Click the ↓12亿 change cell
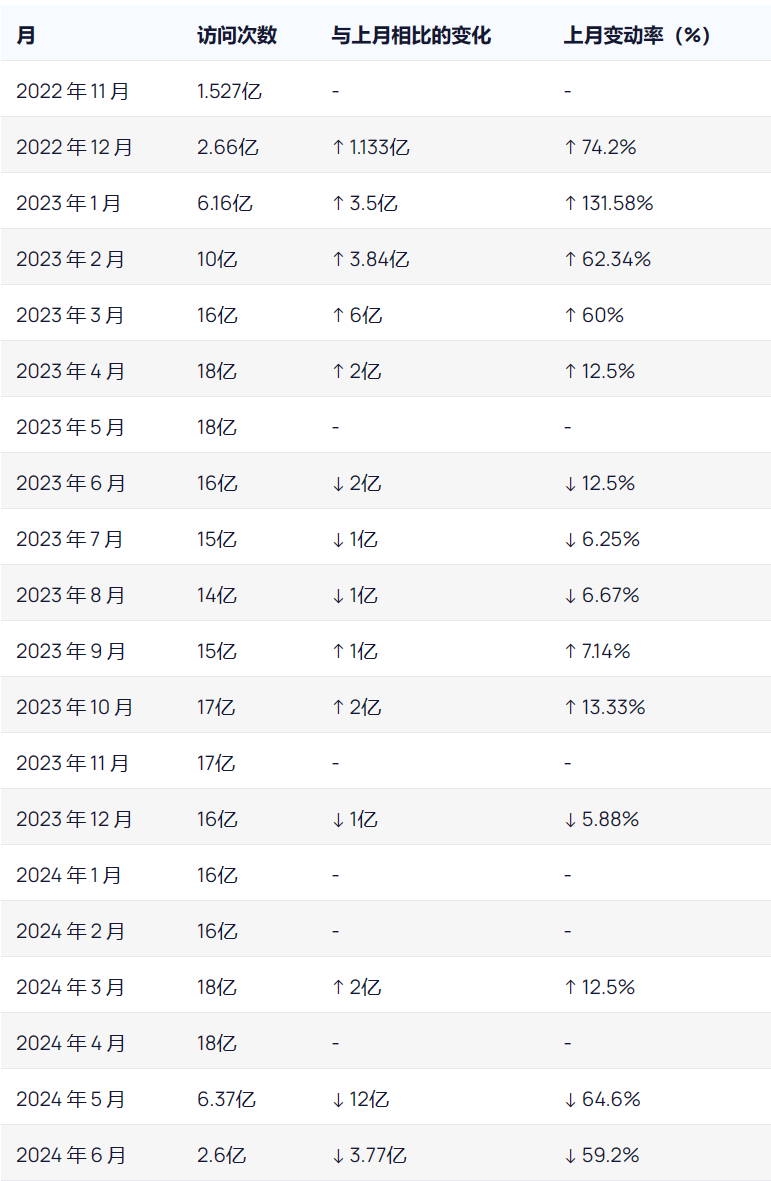Image resolution: width=771 pixels, height=1181 pixels. pos(360,1099)
